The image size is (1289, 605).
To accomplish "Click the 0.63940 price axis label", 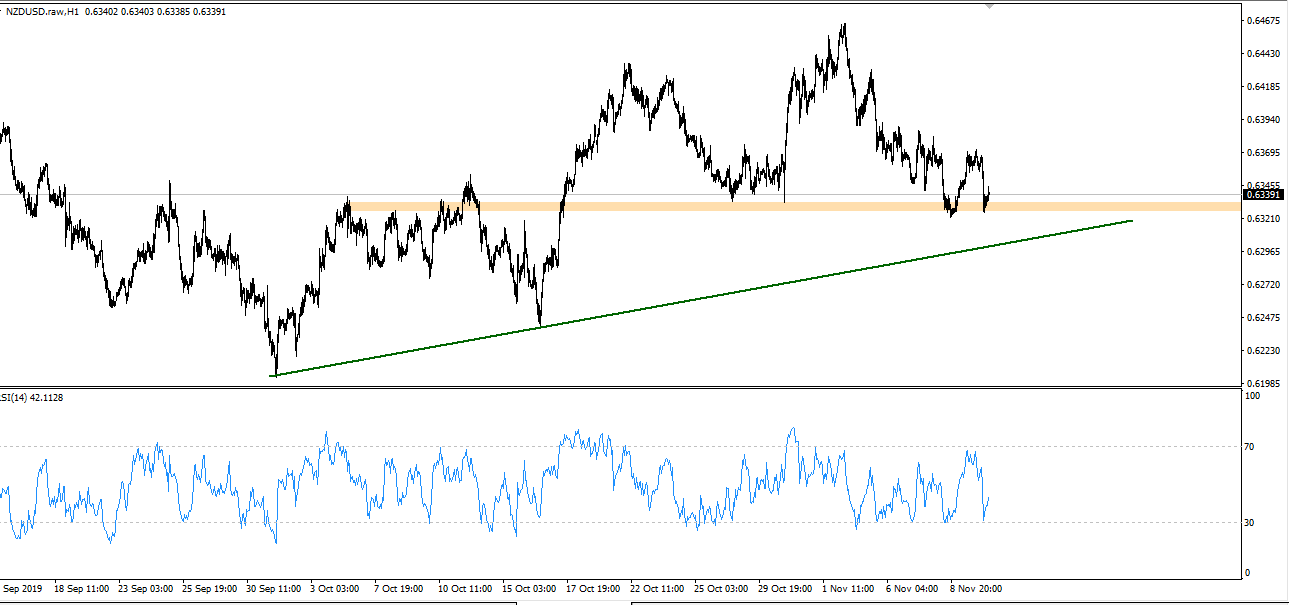I will [x=1264, y=120].
